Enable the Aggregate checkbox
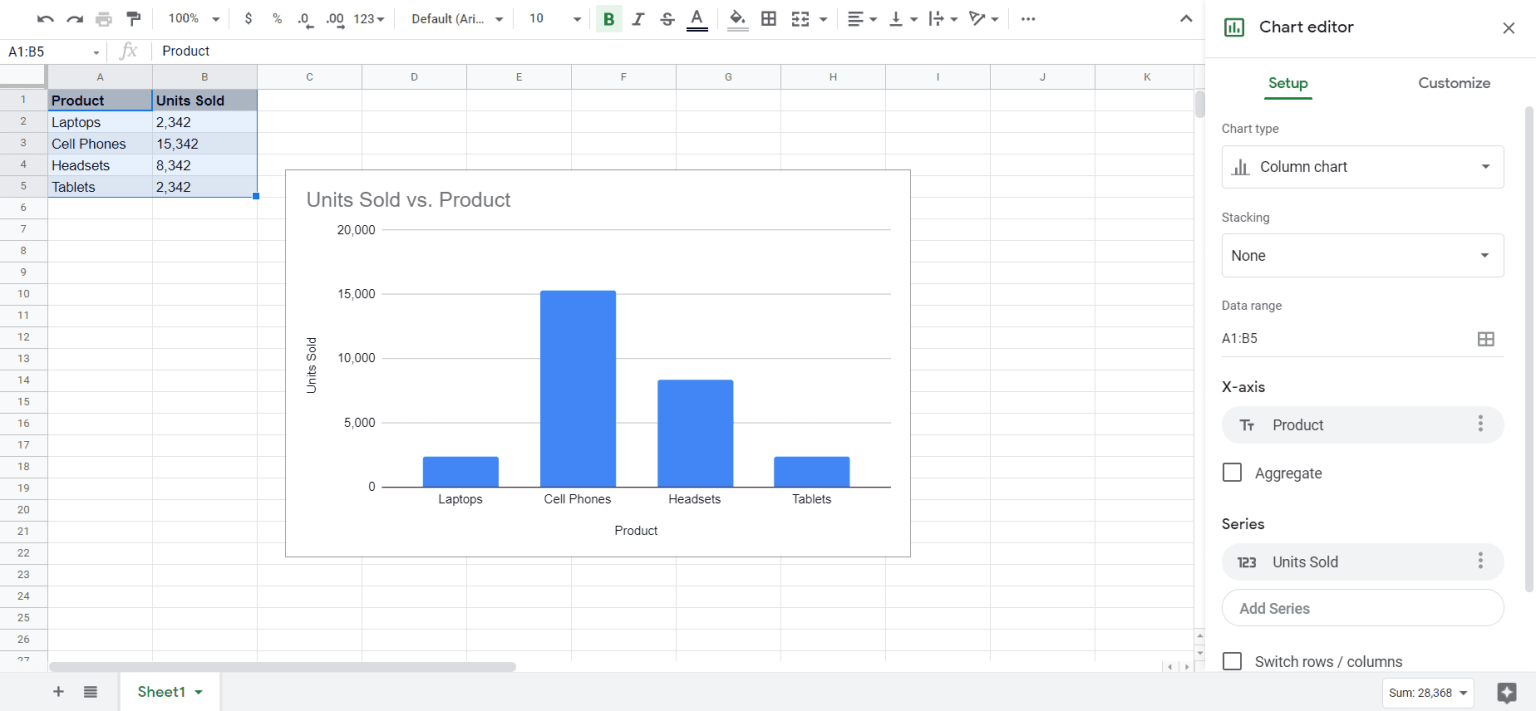The image size is (1536, 711). coord(1232,472)
